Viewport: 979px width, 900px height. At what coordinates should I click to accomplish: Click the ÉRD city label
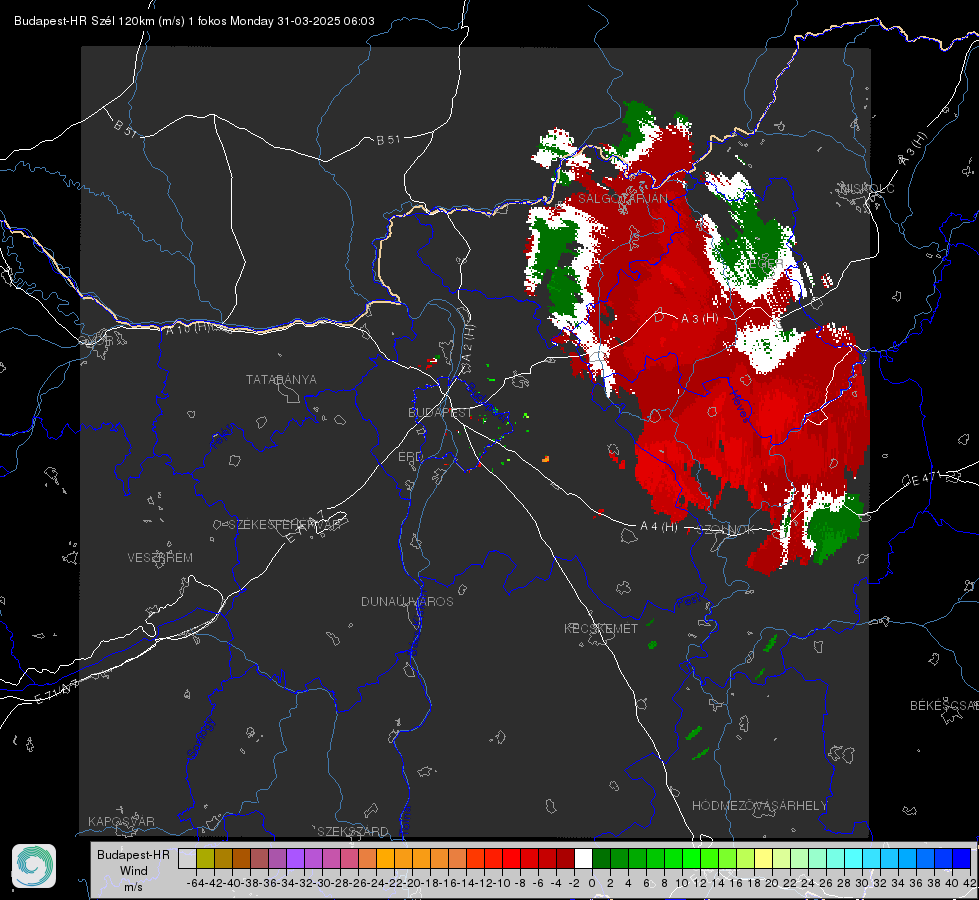coord(410,457)
